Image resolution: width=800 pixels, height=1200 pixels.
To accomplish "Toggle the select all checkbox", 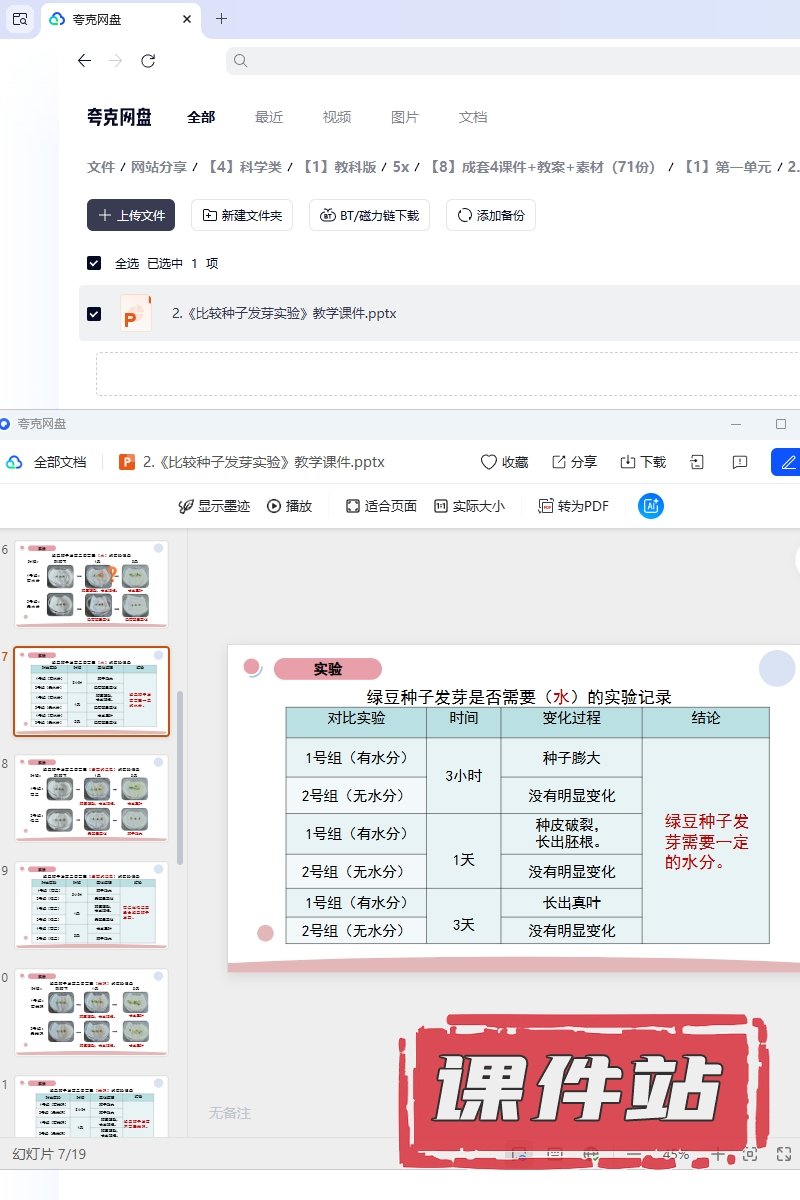I will tap(94, 263).
